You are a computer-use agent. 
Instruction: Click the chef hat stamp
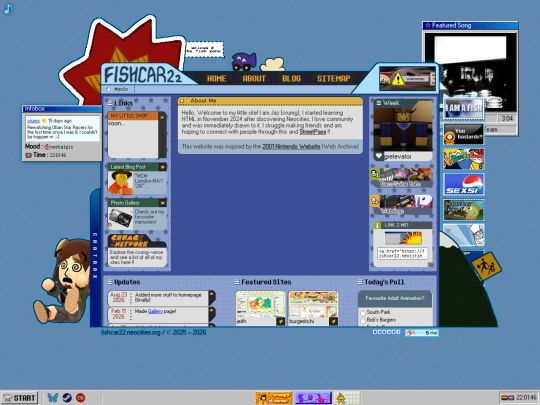point(464,235)
